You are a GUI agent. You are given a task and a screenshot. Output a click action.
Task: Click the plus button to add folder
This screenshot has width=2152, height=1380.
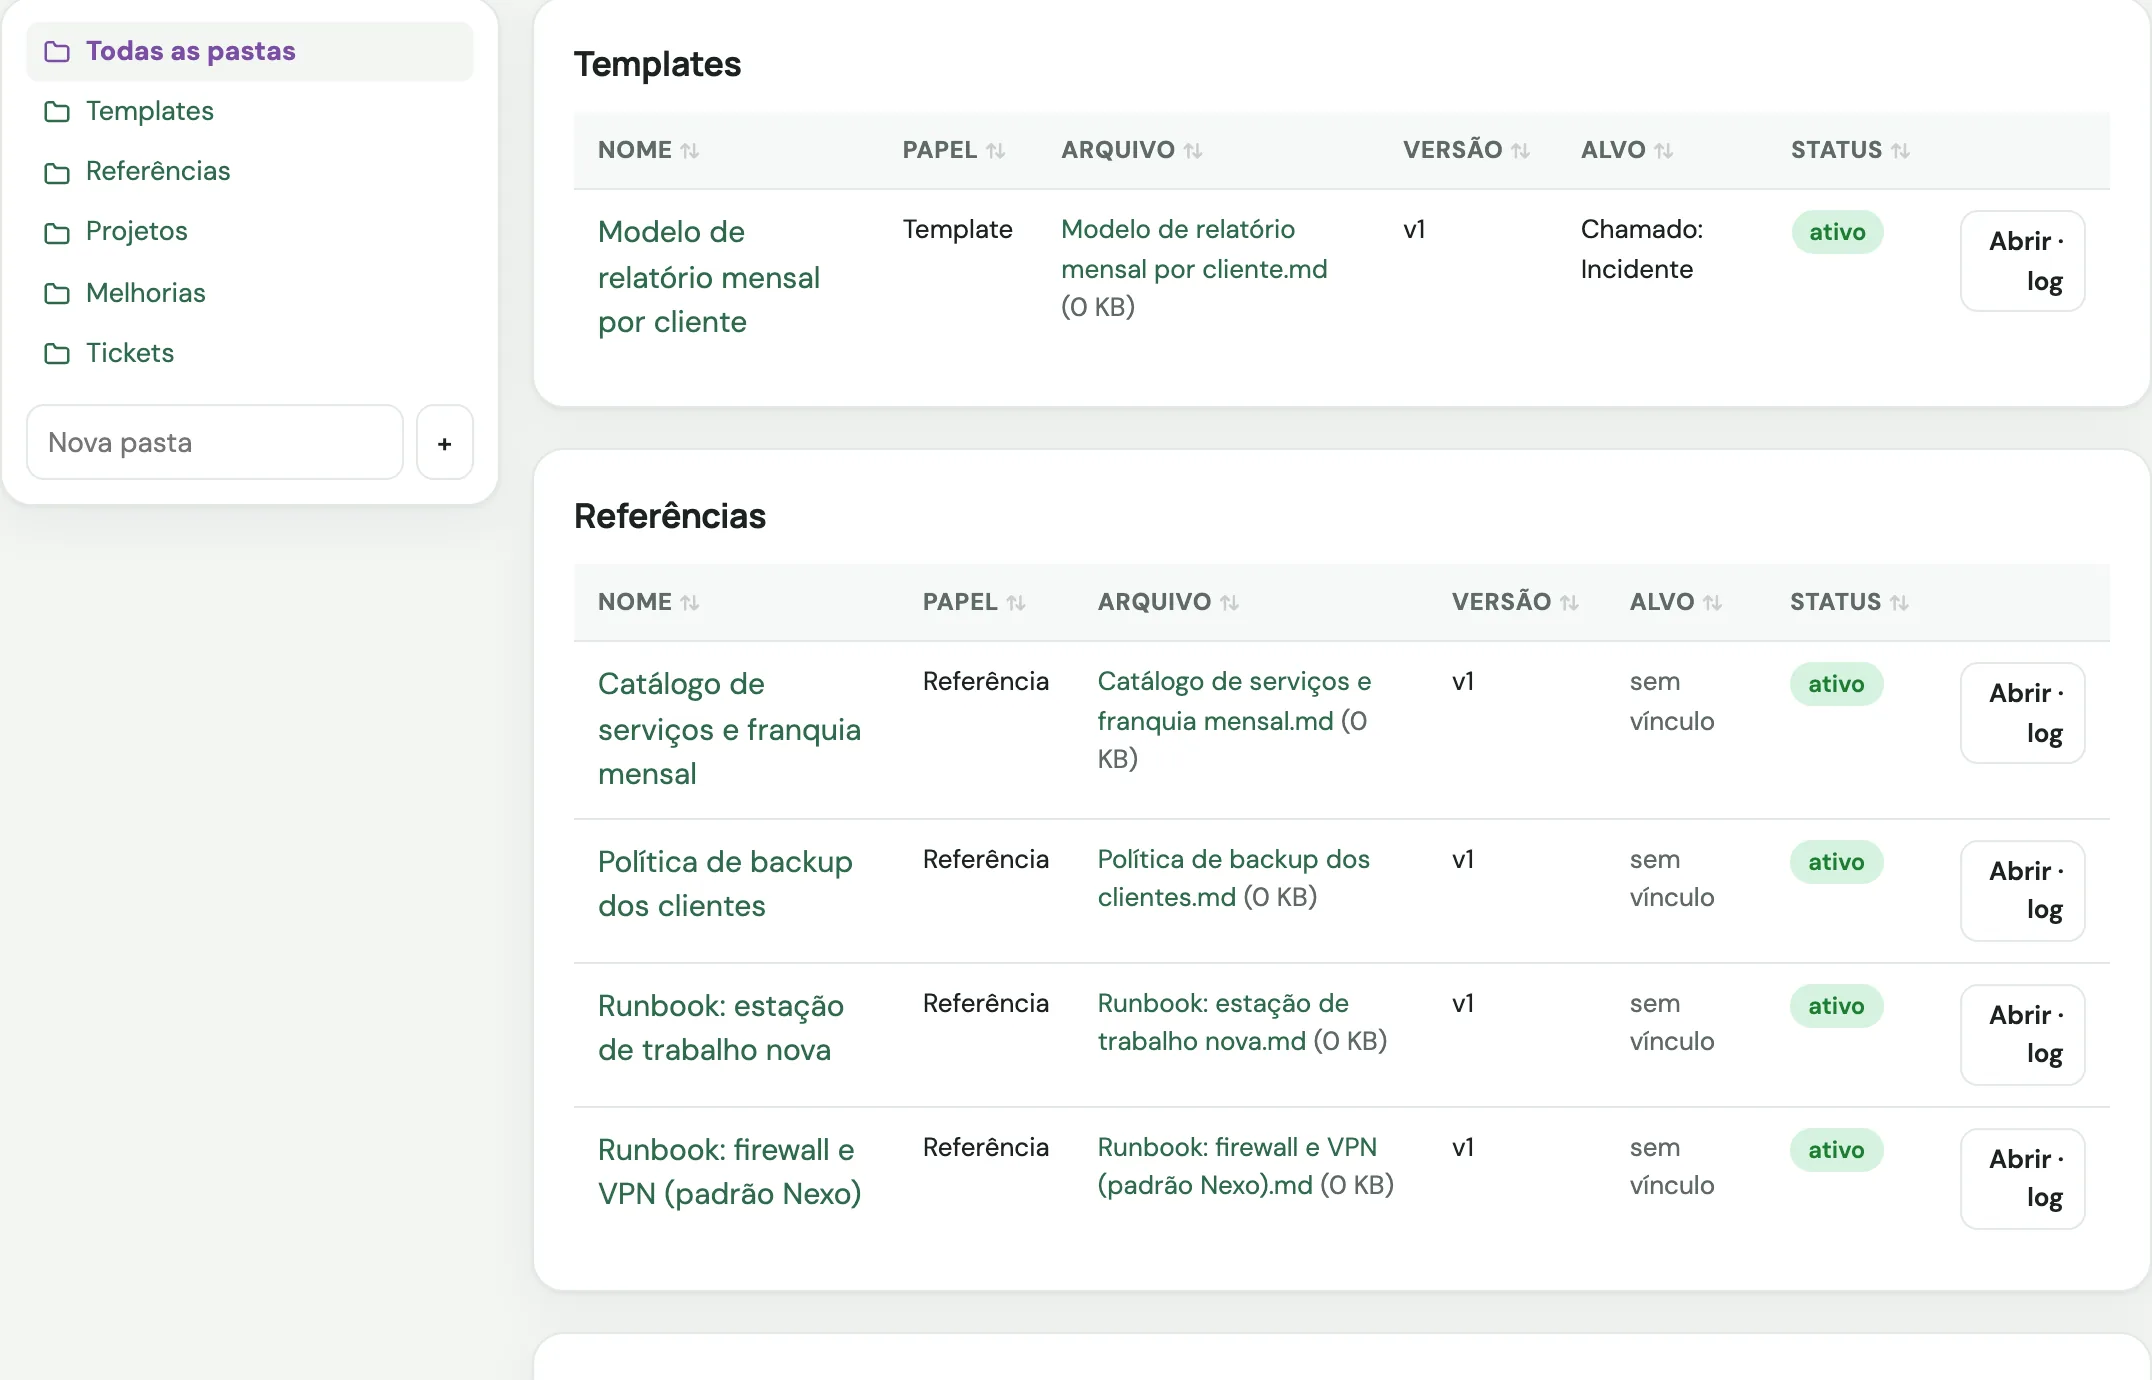pyautogui.click(x=445, y=442)
